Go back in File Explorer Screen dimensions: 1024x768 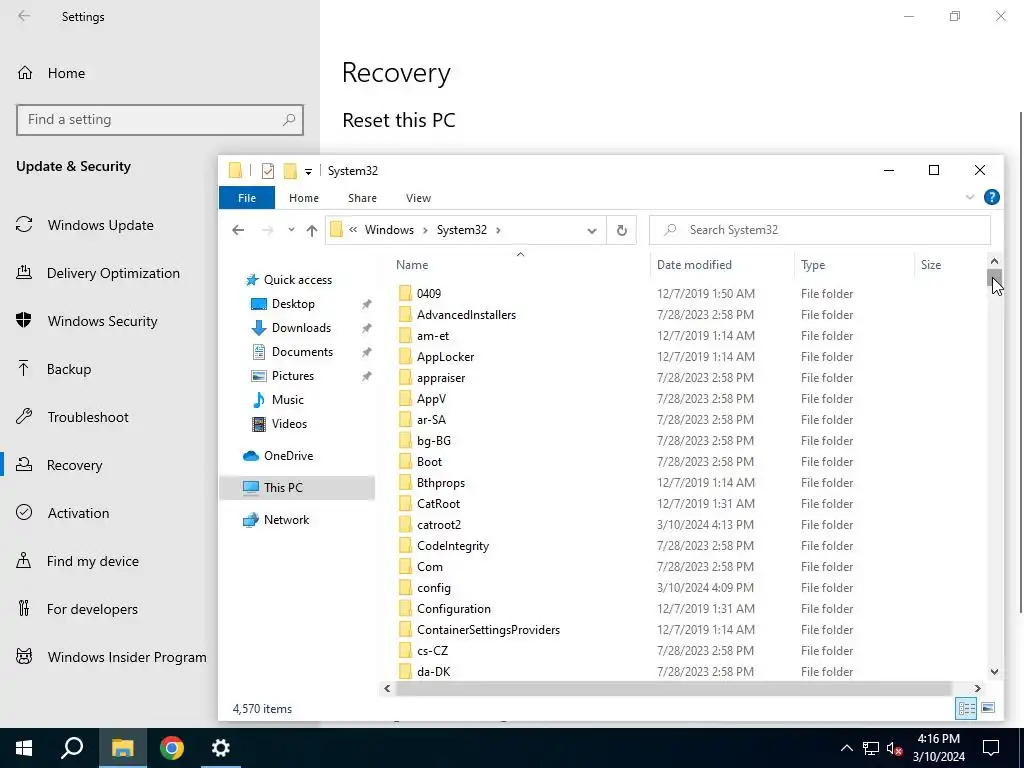click(x=238, y=230)
